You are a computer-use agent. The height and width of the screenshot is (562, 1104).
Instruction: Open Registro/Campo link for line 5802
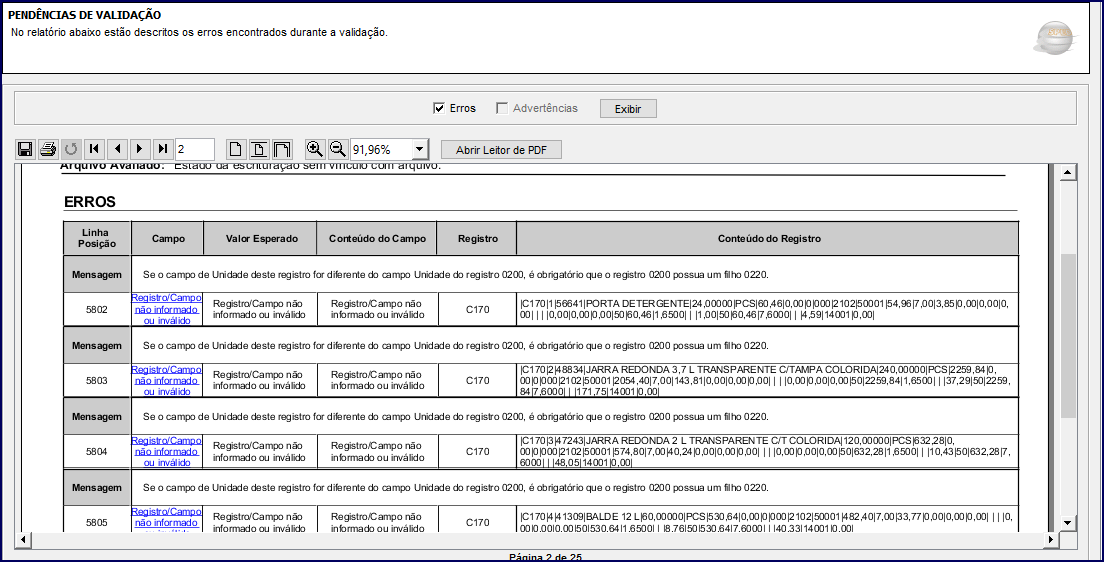point(167,309)
